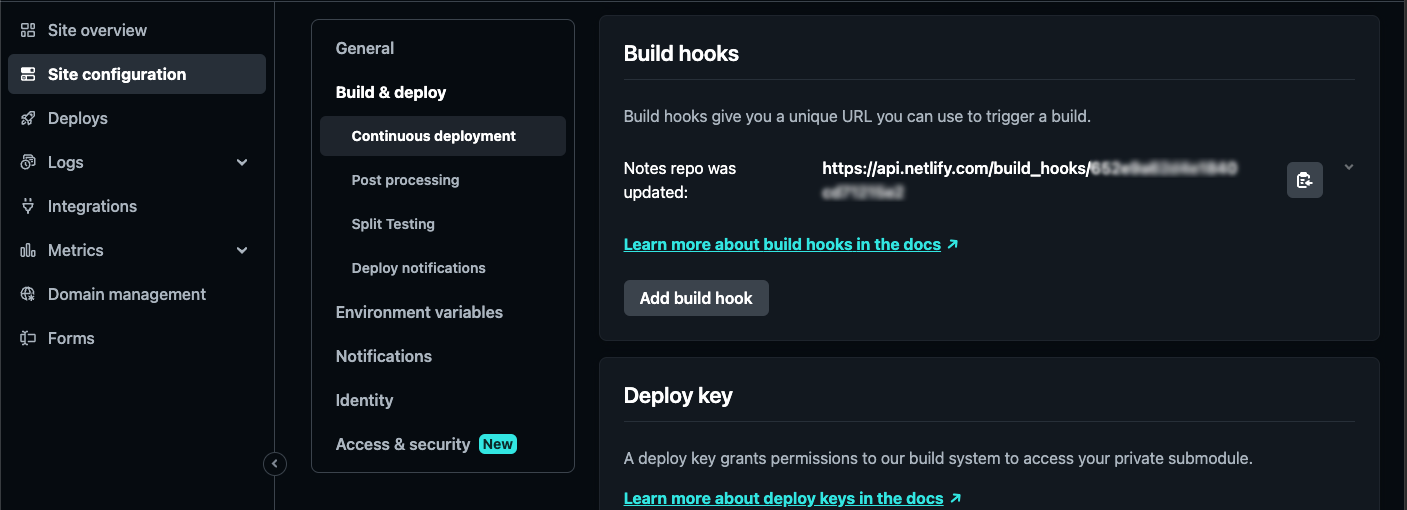Select Continuous deployment subsection
Screen dimensions: 1407x510
(x=443, y=136)
